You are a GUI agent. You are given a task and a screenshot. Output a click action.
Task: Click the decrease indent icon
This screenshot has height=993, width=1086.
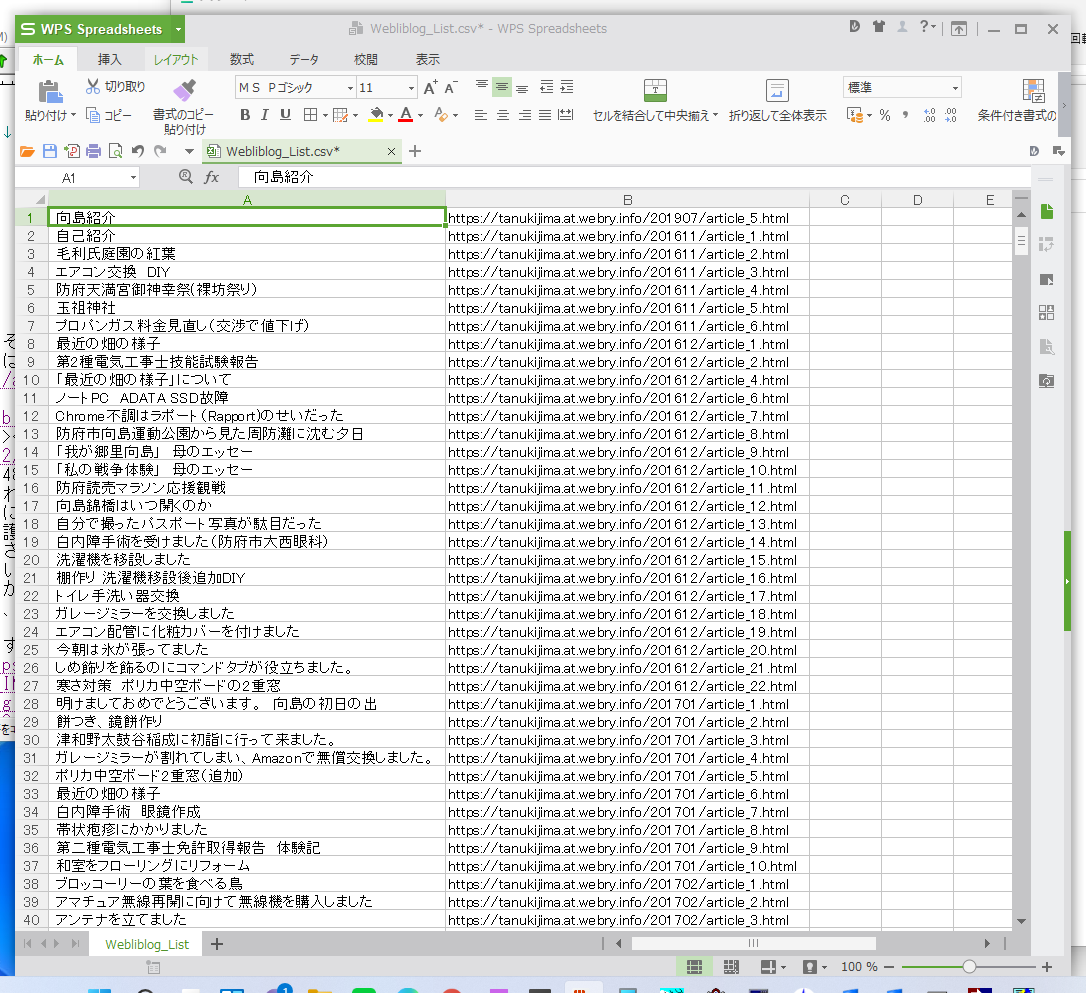pos(546,87)
